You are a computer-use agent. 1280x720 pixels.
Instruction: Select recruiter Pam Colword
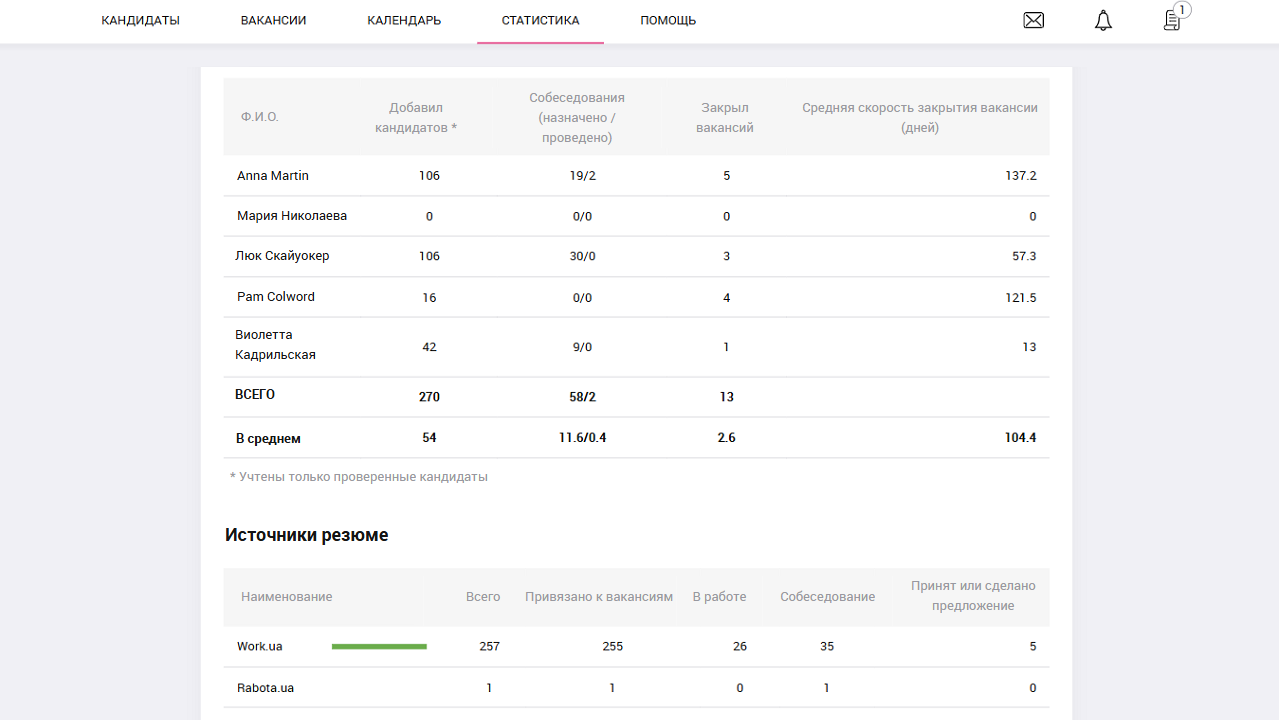[x=276, y=297]
